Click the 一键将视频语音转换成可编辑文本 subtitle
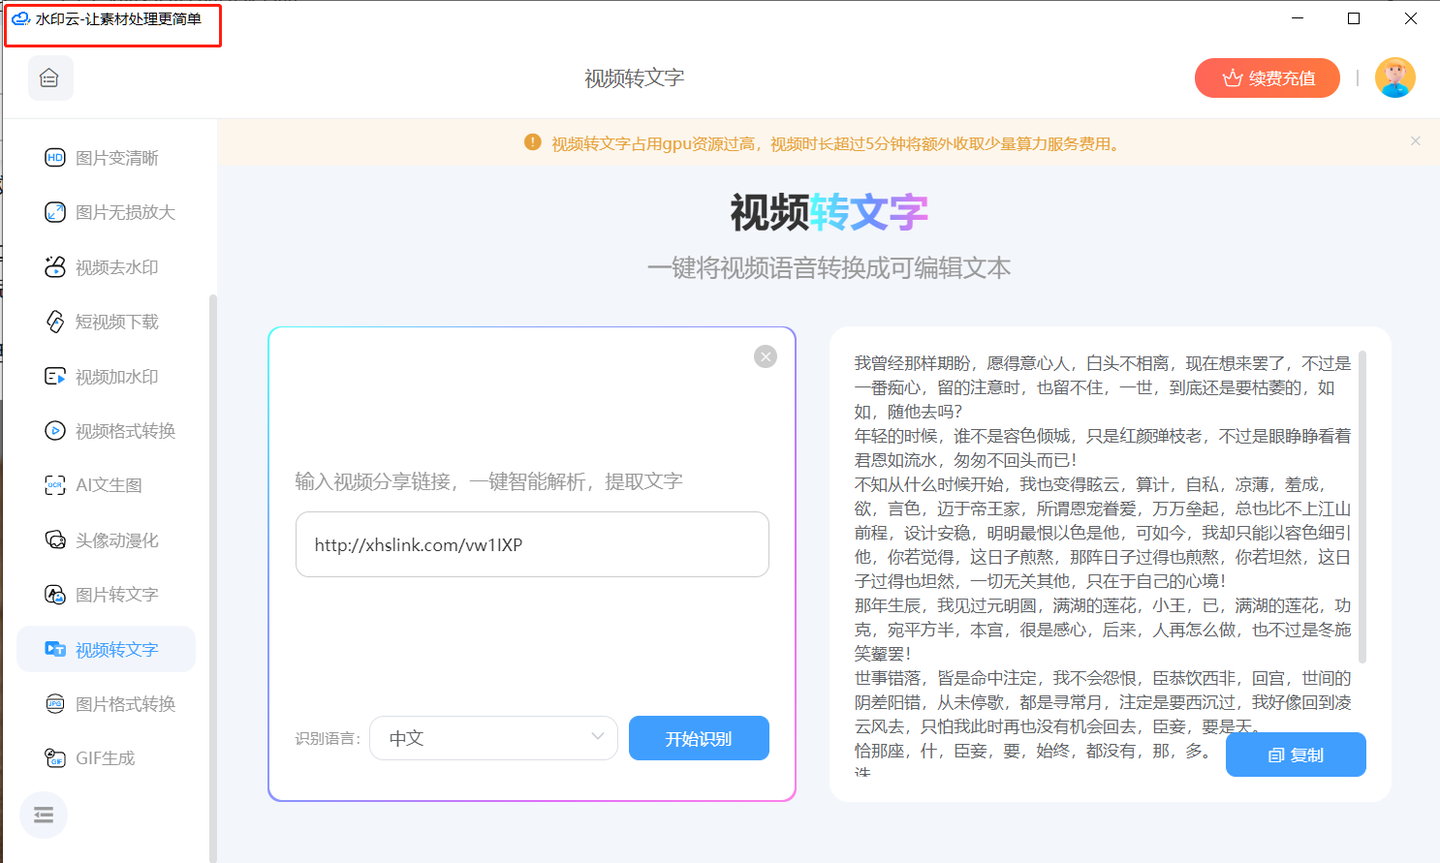The width and height of the screenshot is (1440, 863). pos(829,267)
